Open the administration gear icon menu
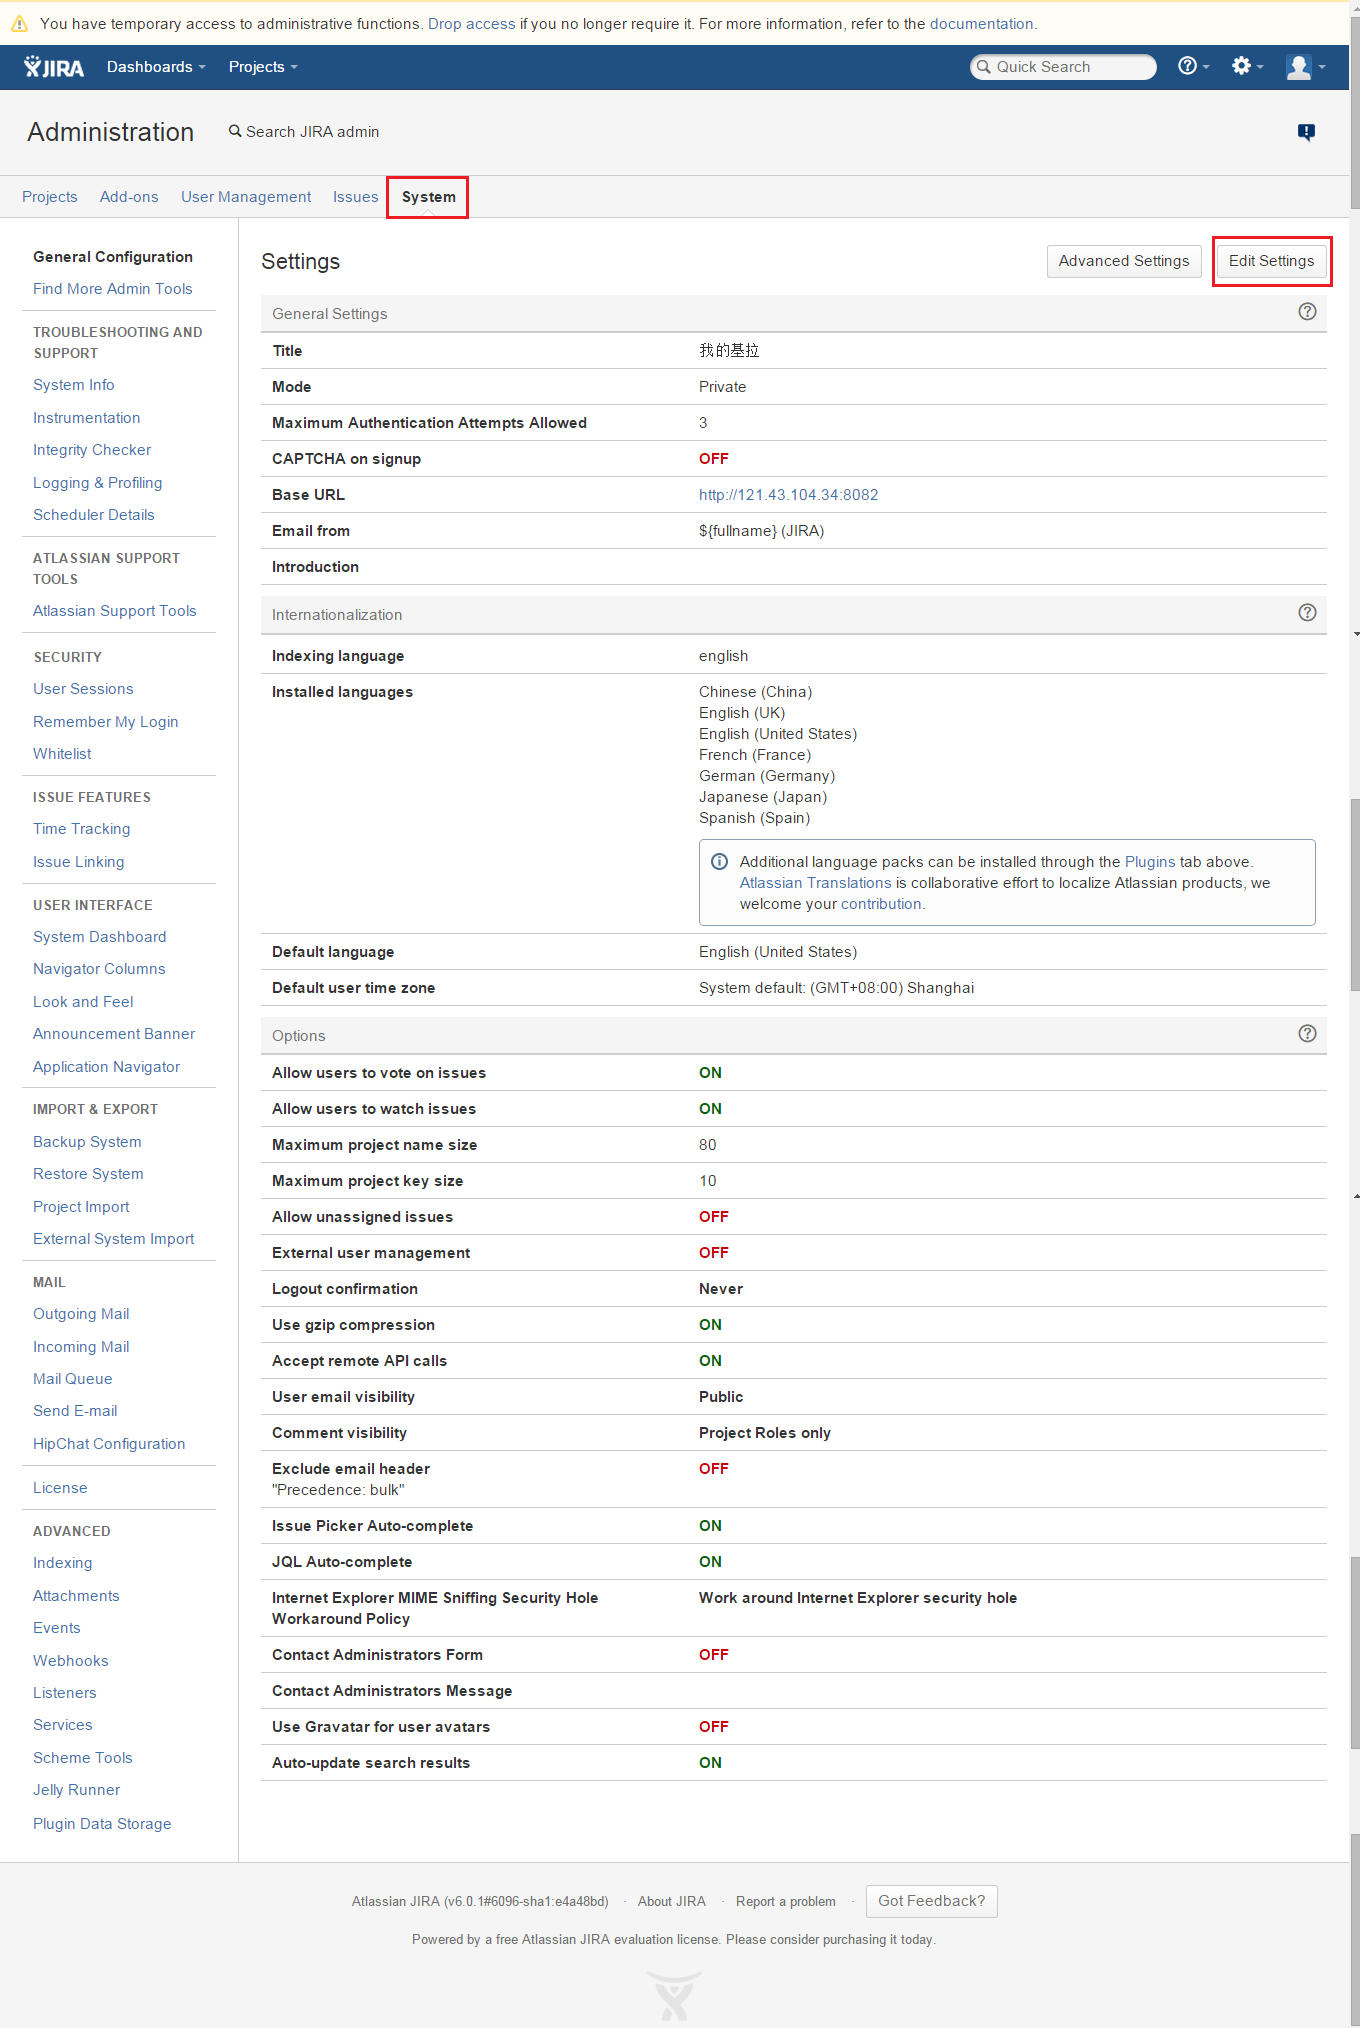Image resolution: width=1360 pixels, height=2028 pixels. 1246,66
